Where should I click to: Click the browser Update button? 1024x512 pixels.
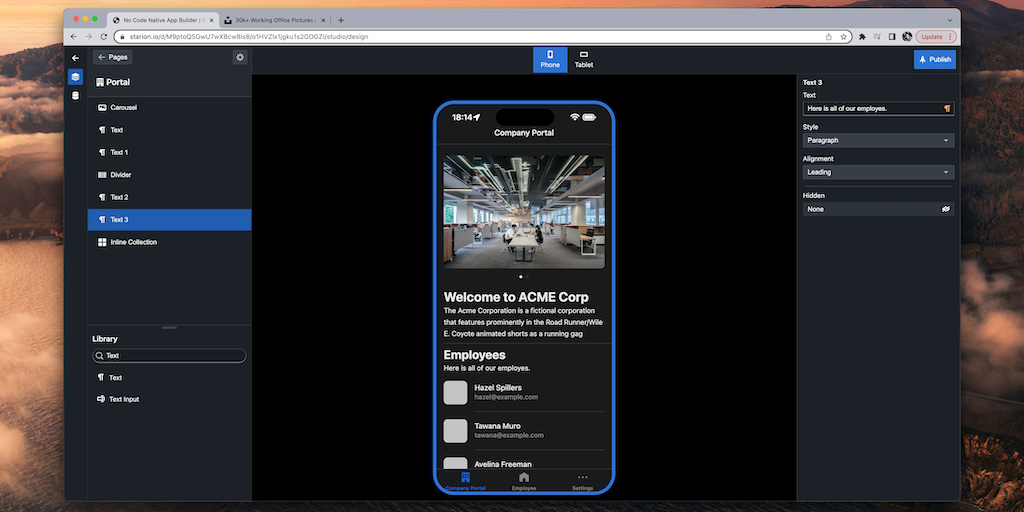pyautogui.click(x=936, y=37)
